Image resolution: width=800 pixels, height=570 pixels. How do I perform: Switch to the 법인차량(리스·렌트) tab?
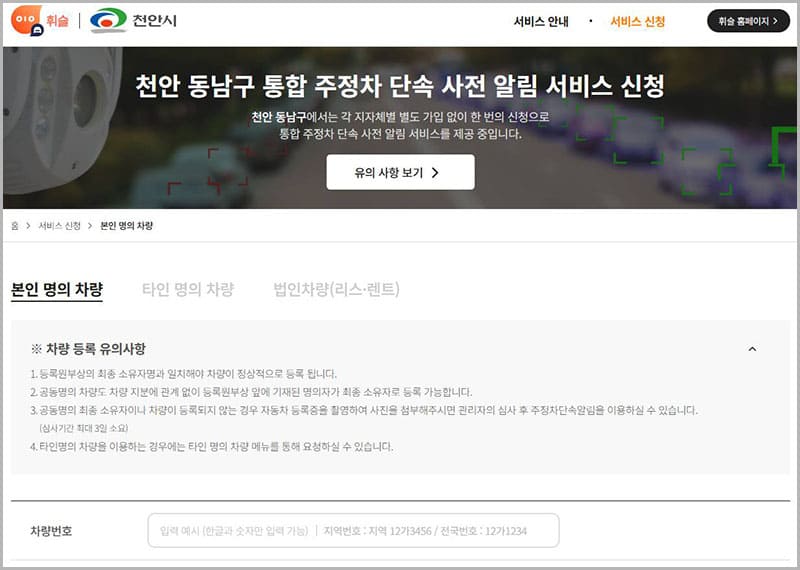point(336,290)
